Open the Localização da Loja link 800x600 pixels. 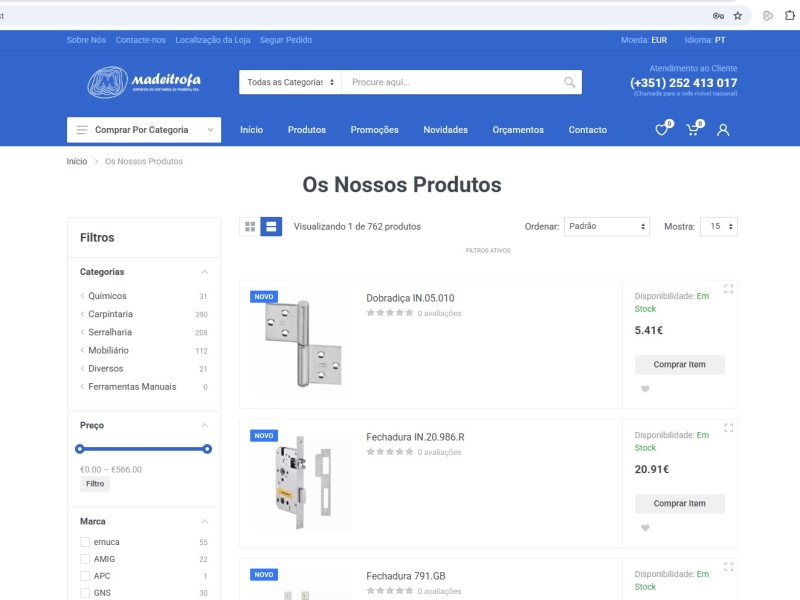[213, 40]
